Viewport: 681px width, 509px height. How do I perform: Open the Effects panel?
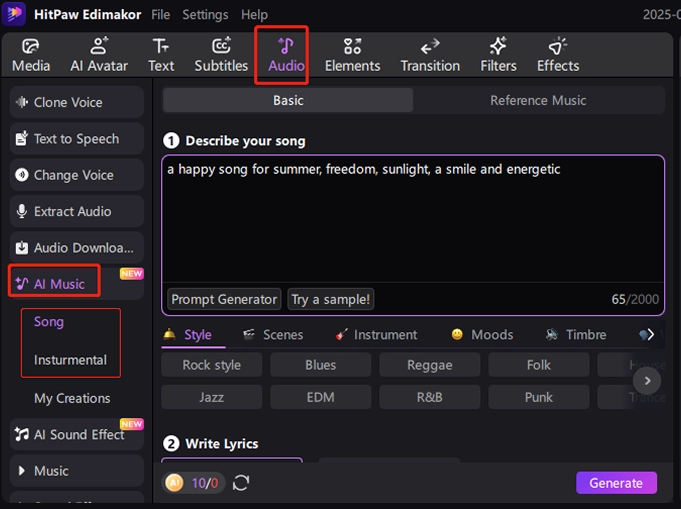pyautogui.click(x=557, y=55)
